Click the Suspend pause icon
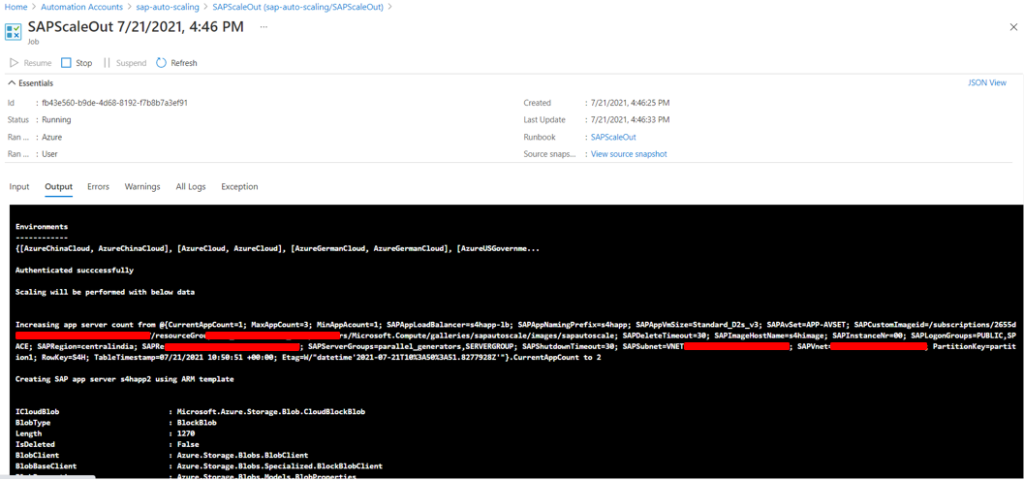The height and width of the screenshot is (480, 1024). pyautogui.click(x=106, y=63)
